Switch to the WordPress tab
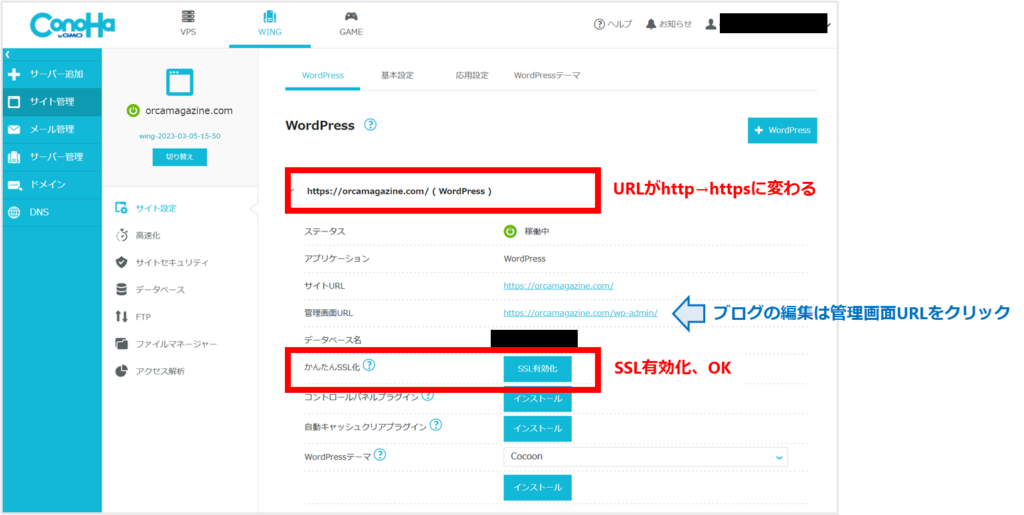 323,76
